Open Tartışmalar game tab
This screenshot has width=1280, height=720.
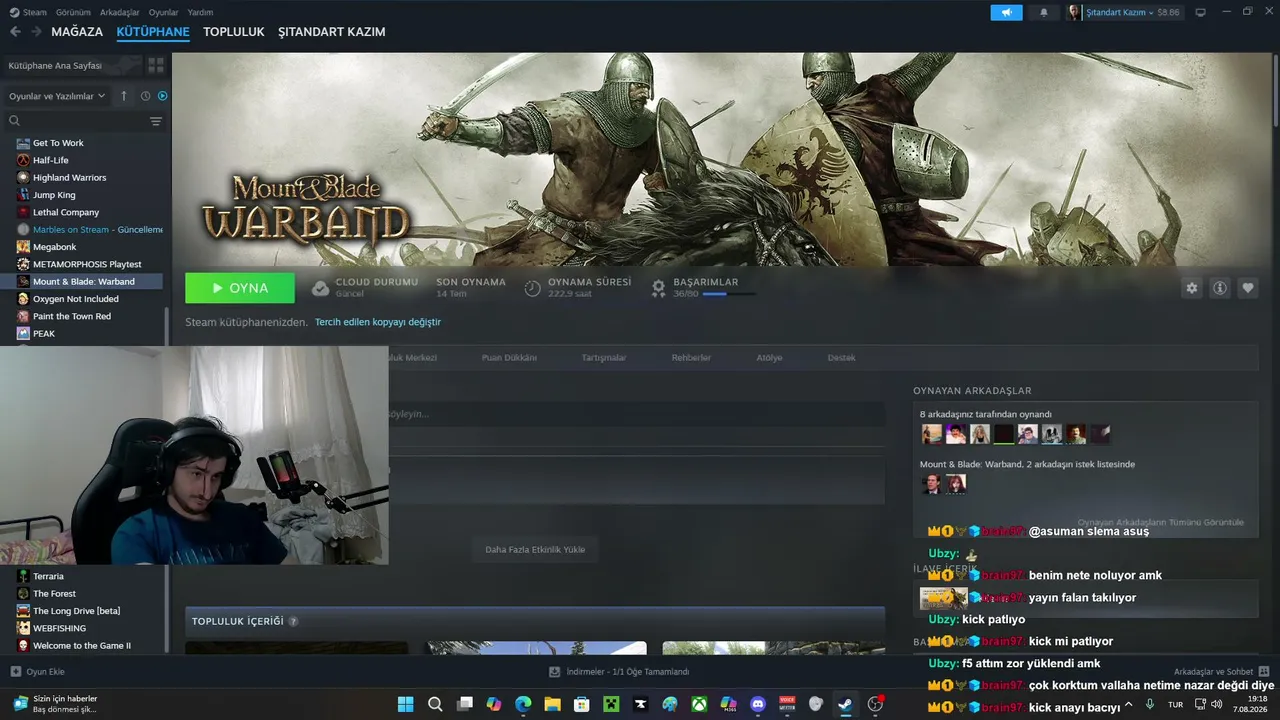604,358
